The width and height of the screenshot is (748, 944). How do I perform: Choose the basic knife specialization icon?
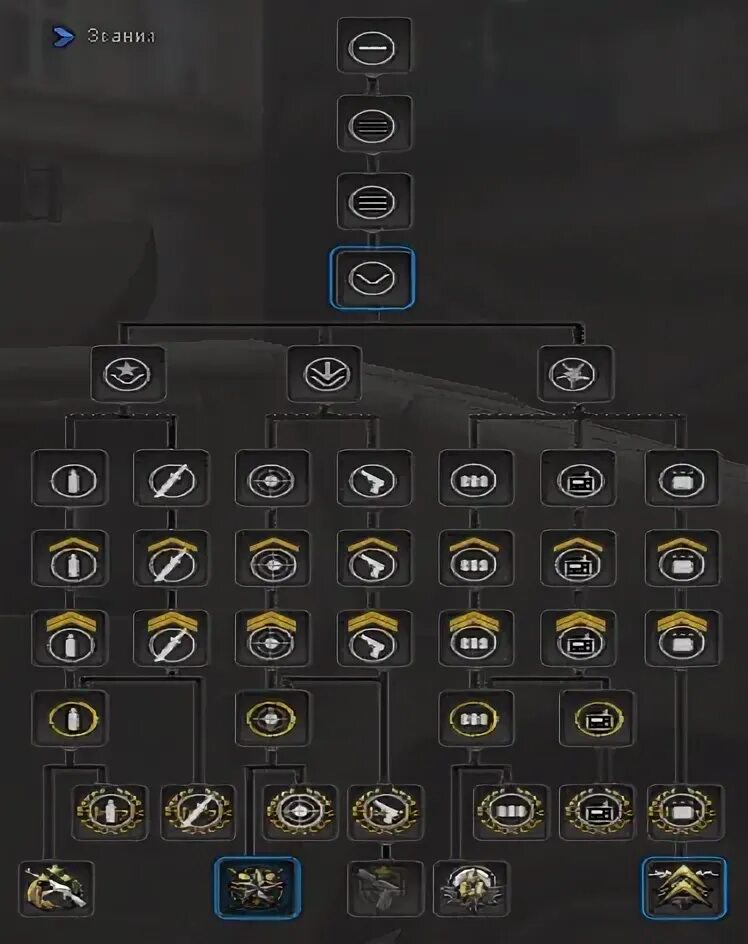(172, 479)
